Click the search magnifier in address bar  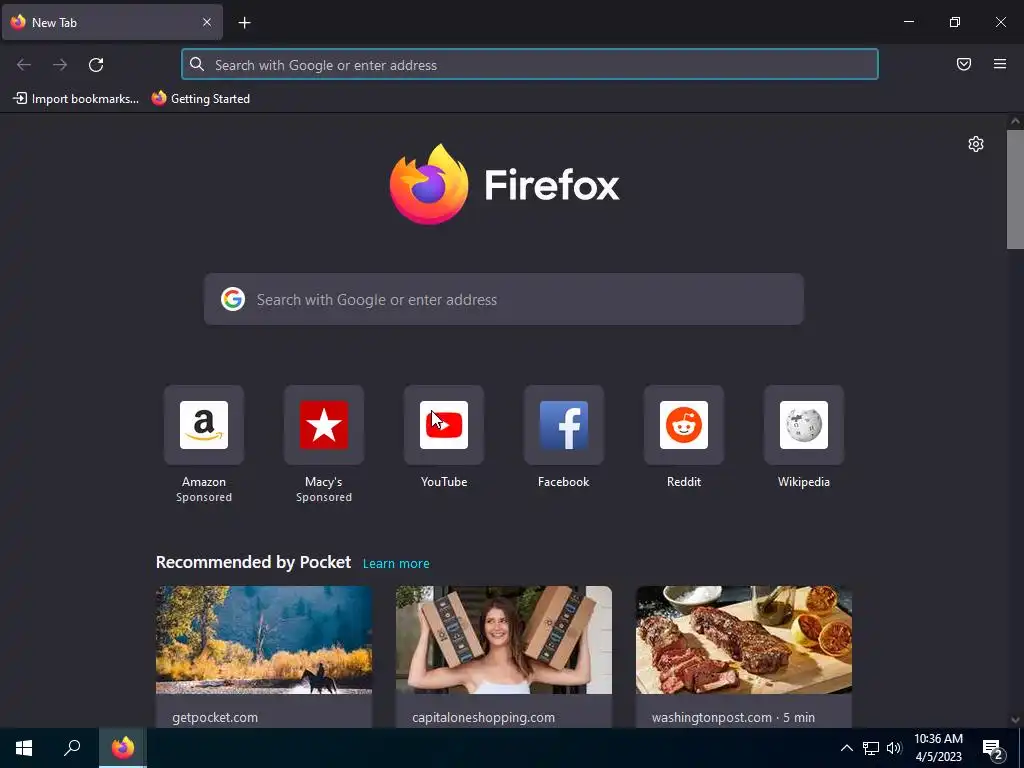(x=197, y=64)
